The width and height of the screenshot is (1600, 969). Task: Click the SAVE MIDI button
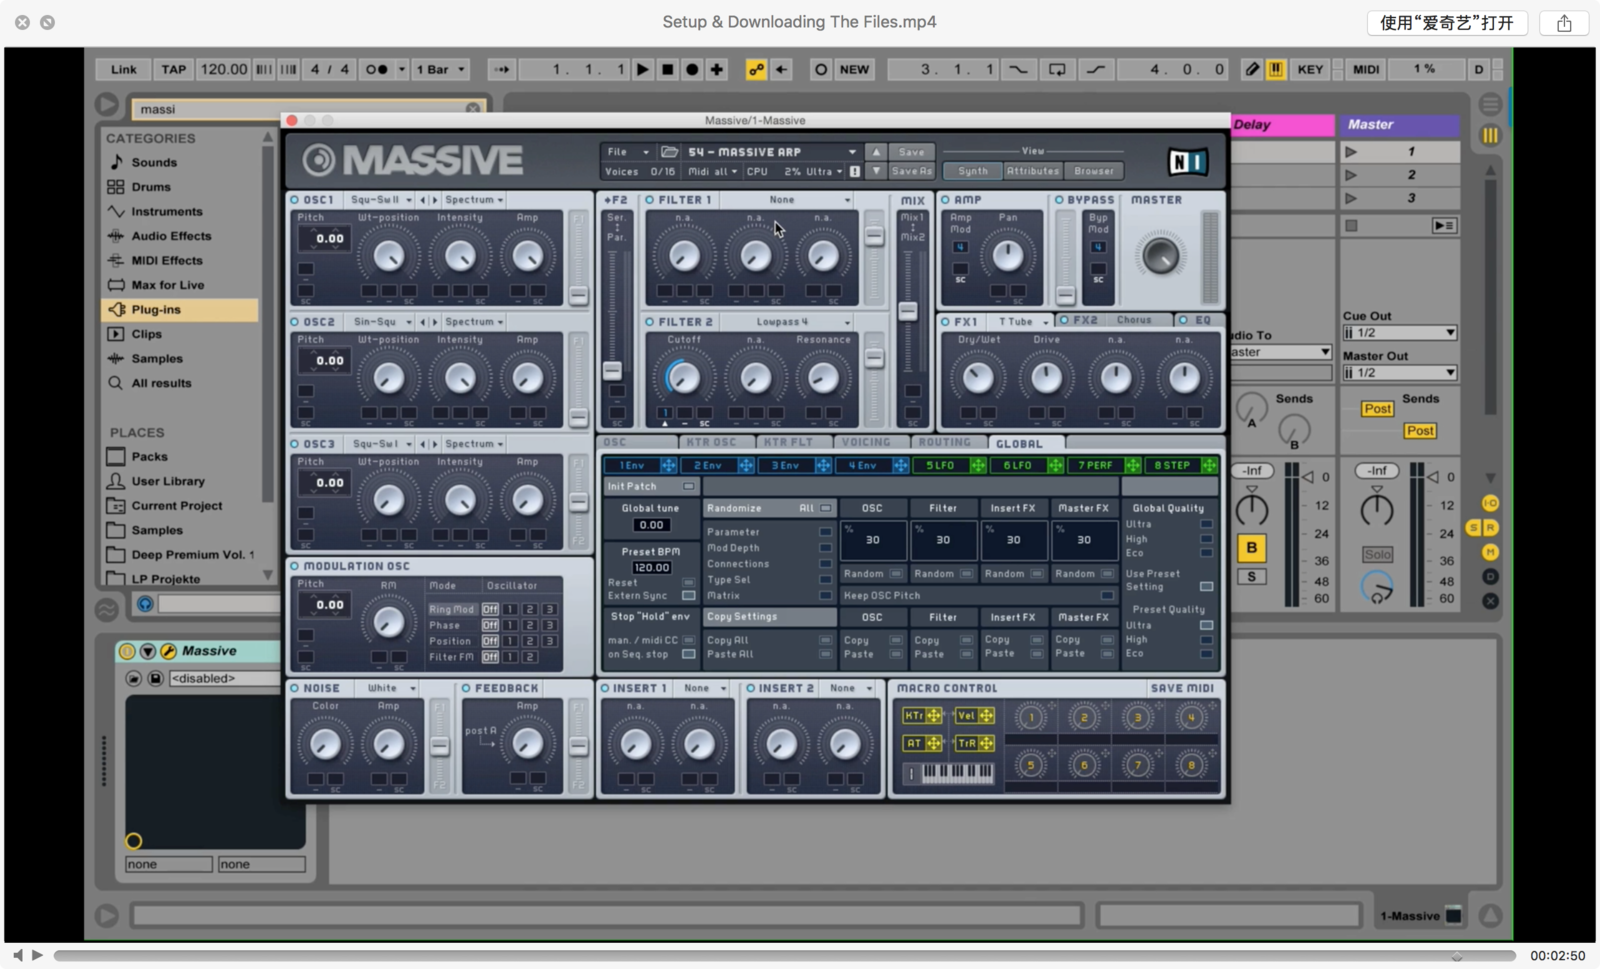tap(1182, 688)
